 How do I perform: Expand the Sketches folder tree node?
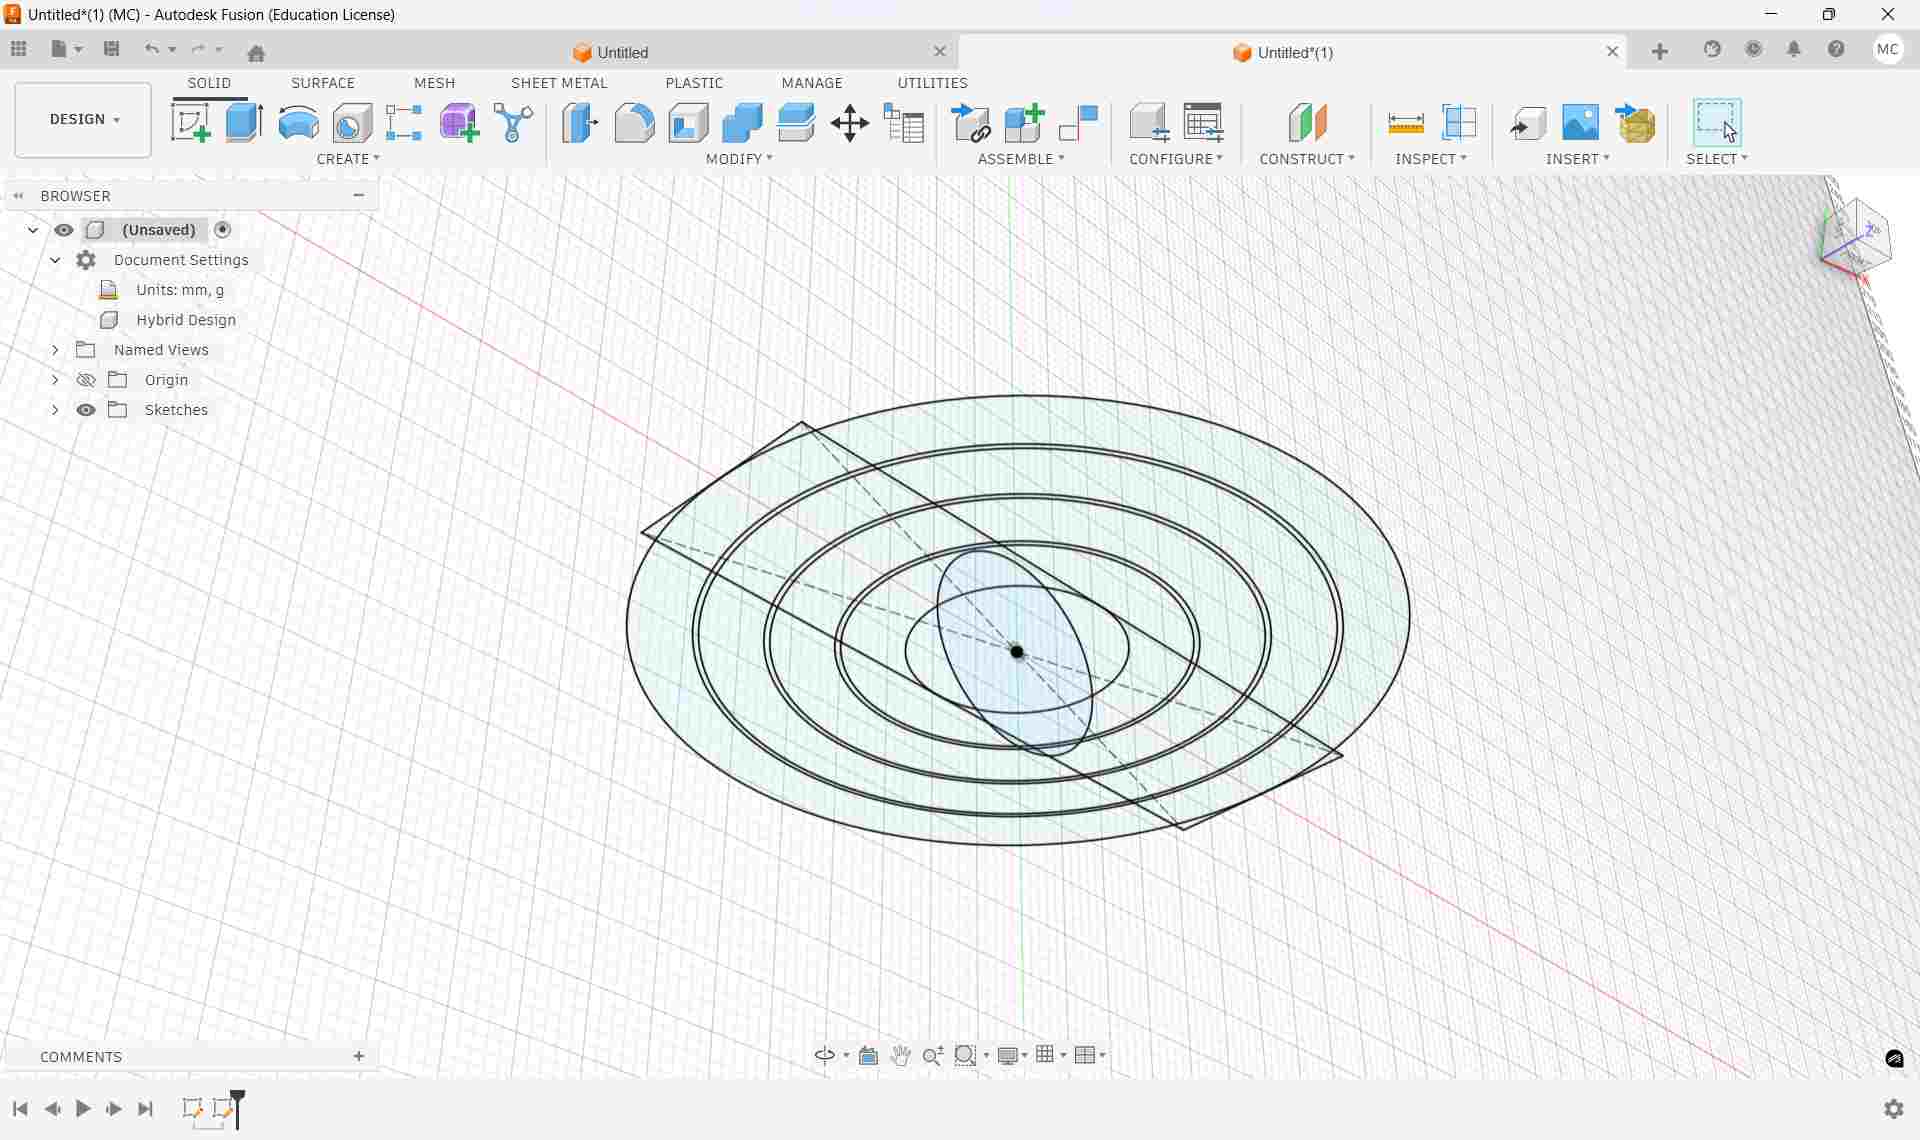55,410
